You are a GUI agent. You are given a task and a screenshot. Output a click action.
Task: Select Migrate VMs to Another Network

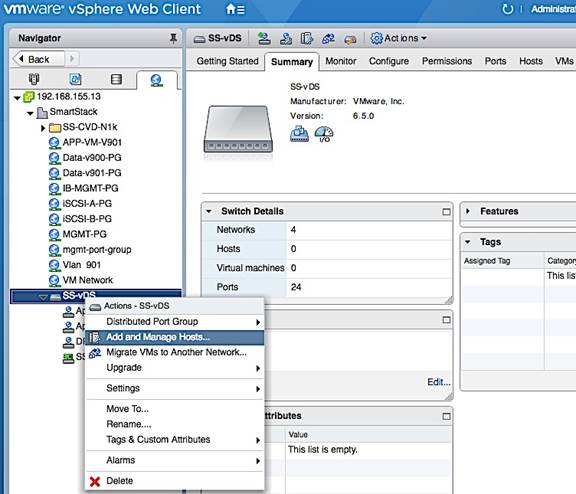tap(175, 352)
